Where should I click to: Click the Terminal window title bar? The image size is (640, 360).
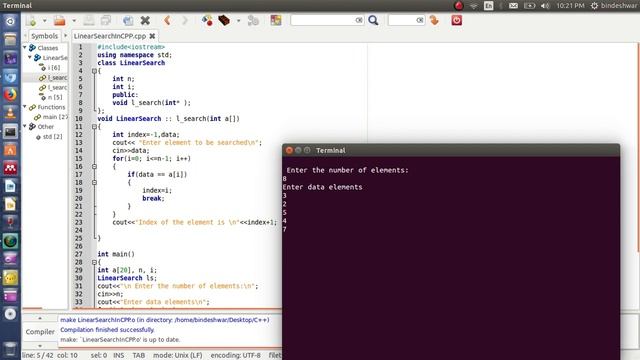pyautogui.click(x=451, y=150)
